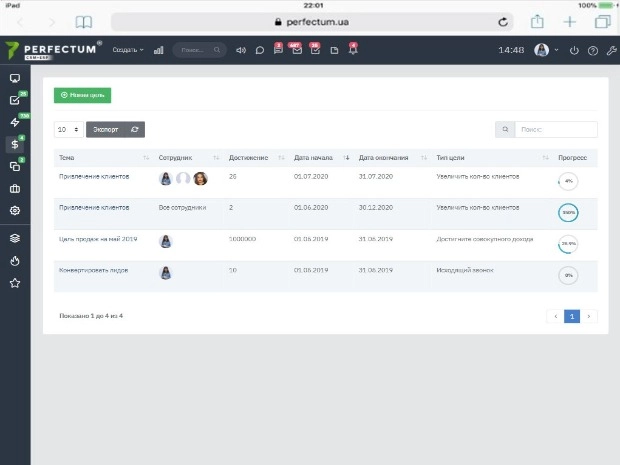The width and height of the screenshot is (620, 465).
Task: Open the statistics bar chart icon
Action: point(159,50)
